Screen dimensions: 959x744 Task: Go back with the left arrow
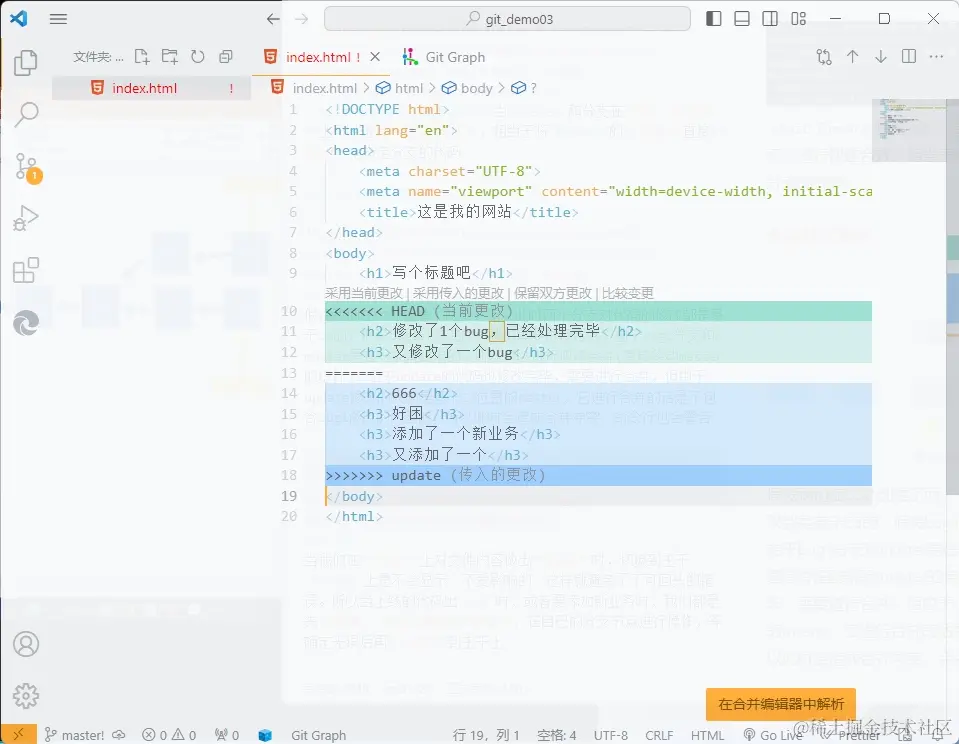tap(273, 19)
